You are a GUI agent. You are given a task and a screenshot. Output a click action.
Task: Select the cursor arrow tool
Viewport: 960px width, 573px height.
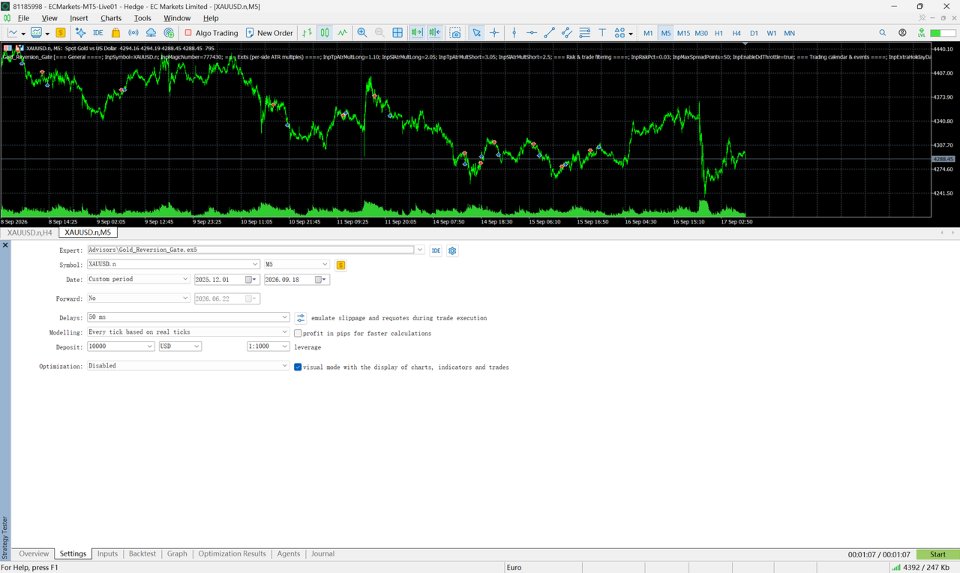[x=476, y=33]
